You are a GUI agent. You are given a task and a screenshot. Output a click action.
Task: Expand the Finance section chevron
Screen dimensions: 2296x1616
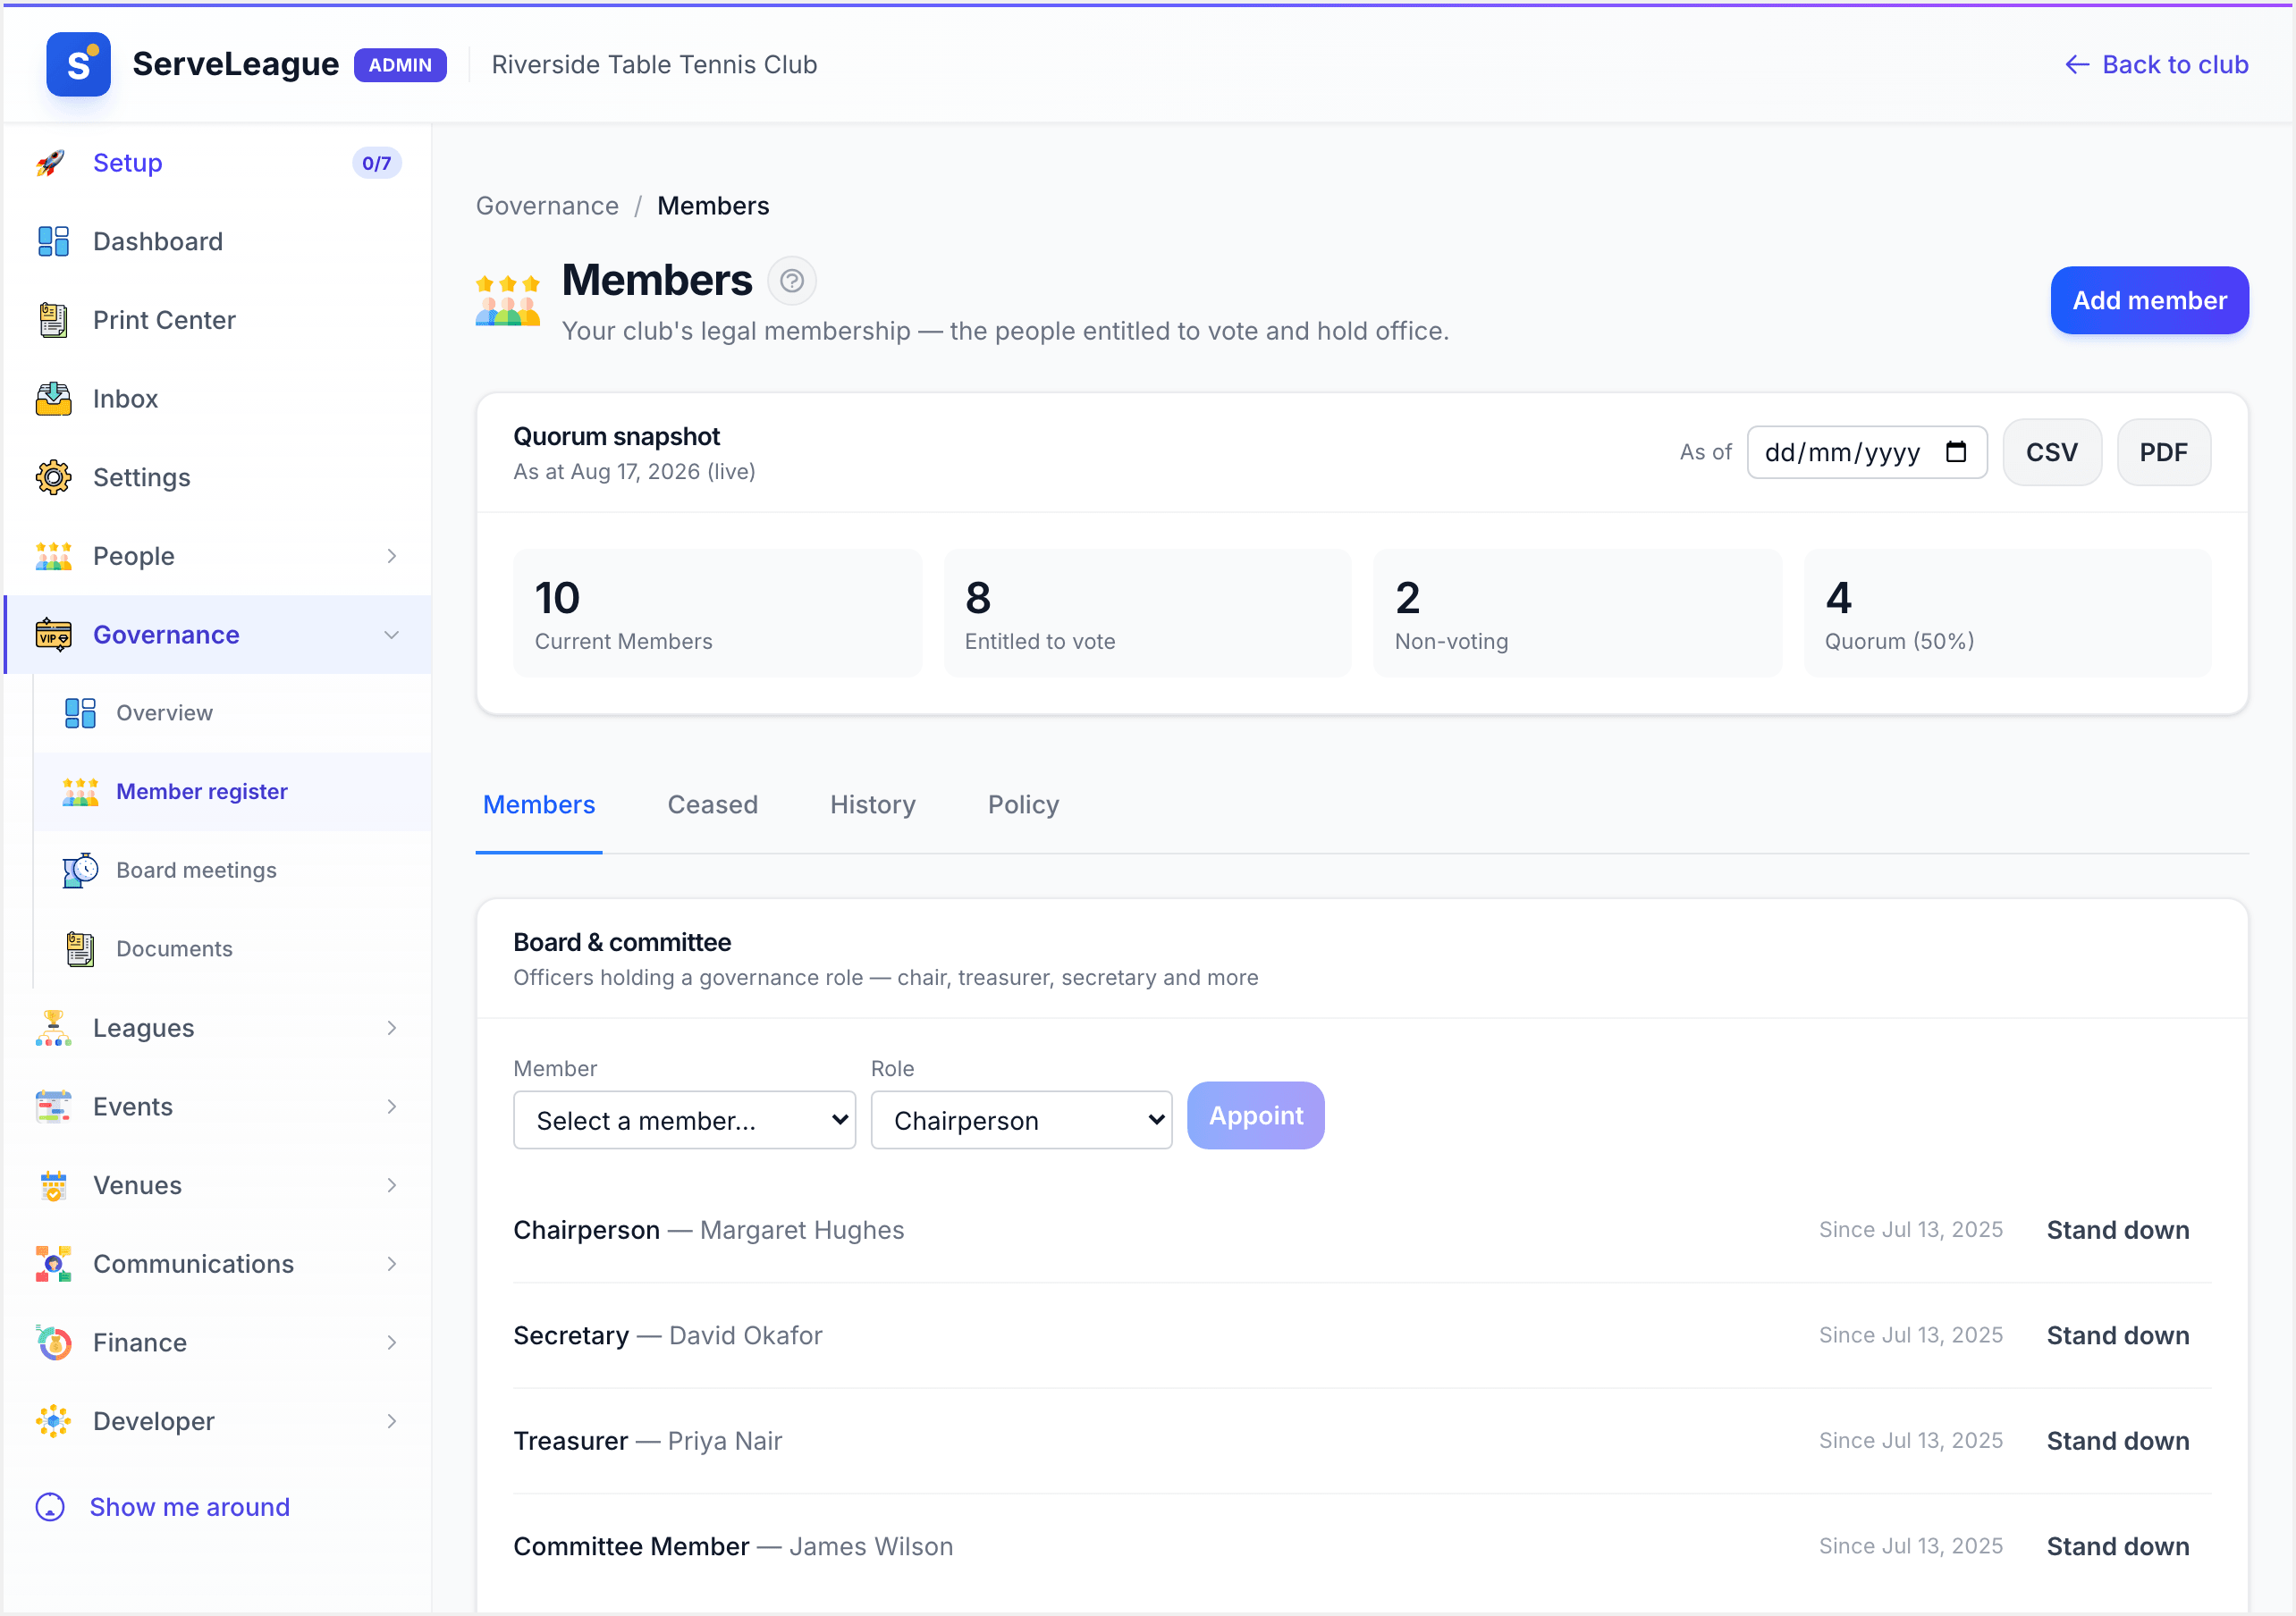point(392,1343)
